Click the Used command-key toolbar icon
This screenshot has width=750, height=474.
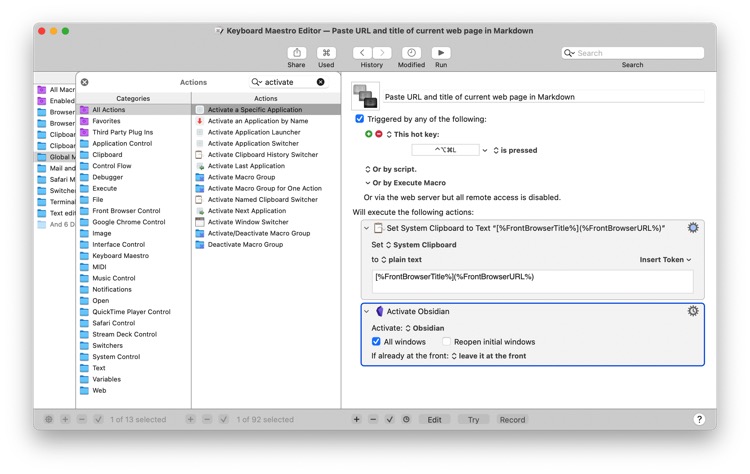pyautogui.click(x=326, y=53)
